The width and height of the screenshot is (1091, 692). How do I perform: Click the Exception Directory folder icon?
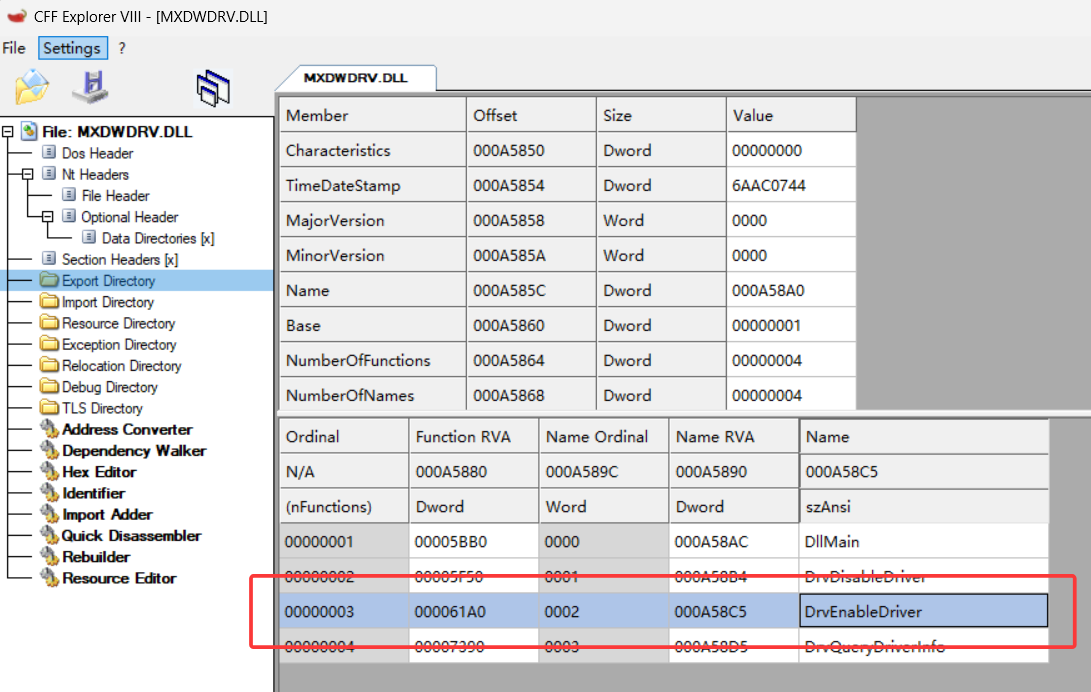[x=49, y=344]
